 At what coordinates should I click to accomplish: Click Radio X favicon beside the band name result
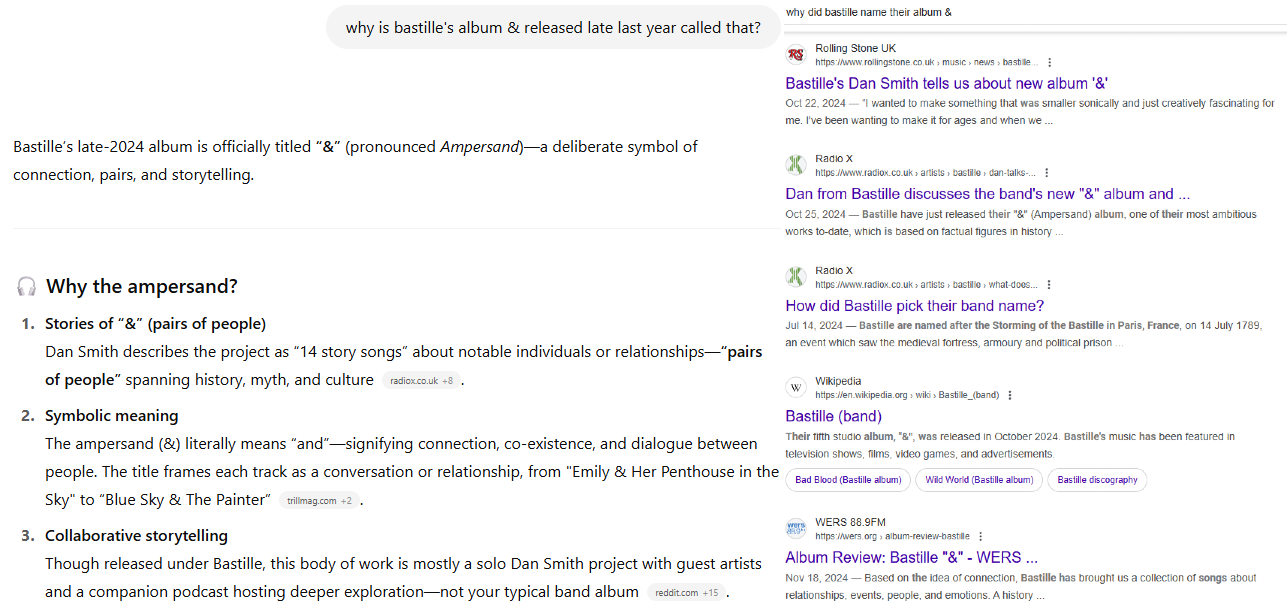coord(796,276)
